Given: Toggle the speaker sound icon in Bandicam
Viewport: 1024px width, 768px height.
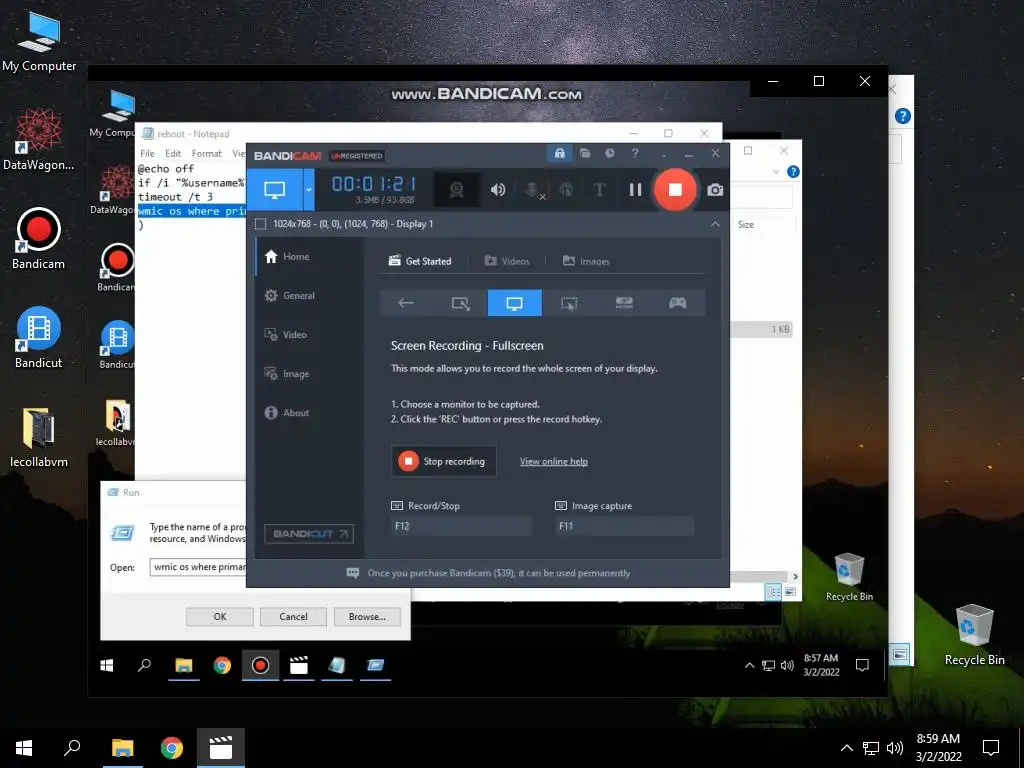Looking at the screenshot, I should pos(498,190).
